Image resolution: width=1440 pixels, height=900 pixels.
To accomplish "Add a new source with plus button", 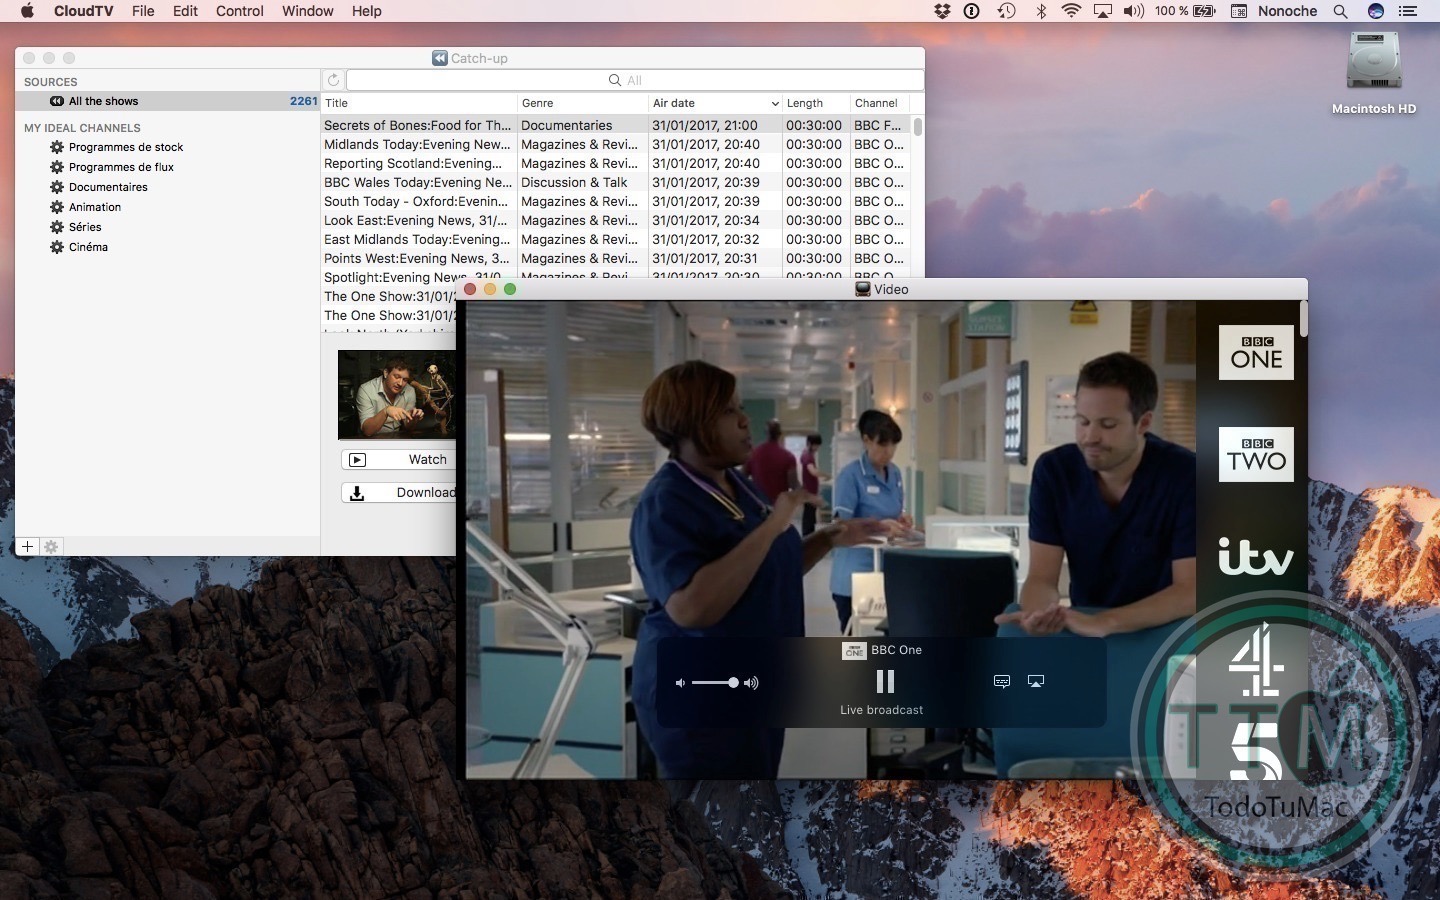I will [27, 546].
